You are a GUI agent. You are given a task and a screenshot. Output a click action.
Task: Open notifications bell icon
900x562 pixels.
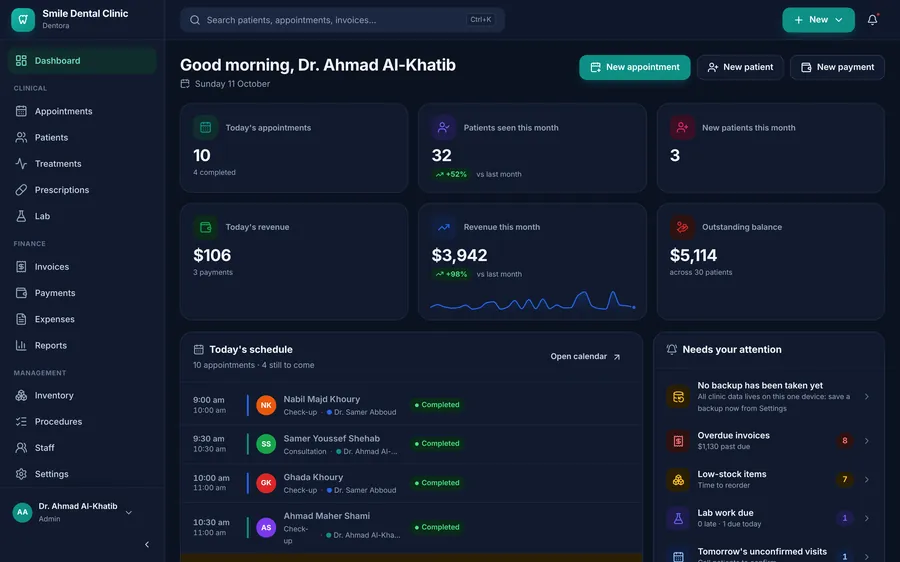click(x=872, y=20)
